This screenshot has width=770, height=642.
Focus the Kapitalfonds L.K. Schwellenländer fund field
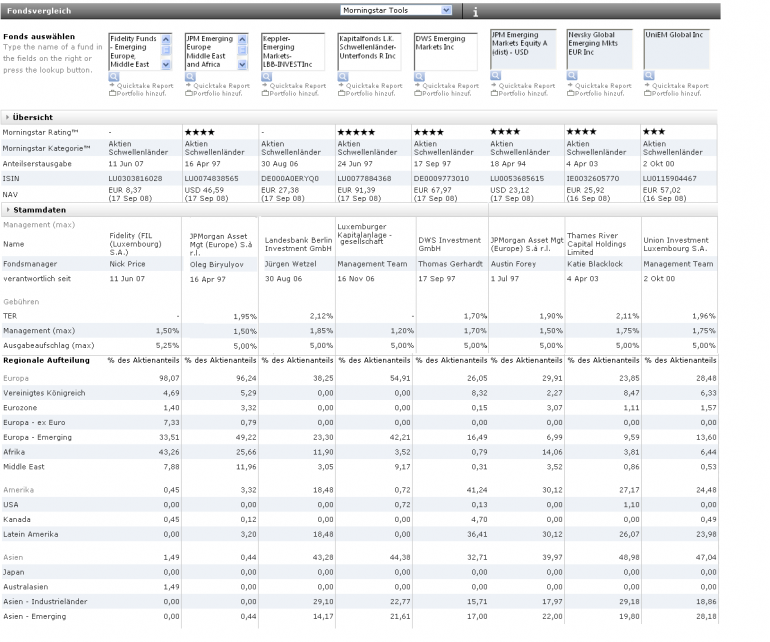[x=369, y=52]
